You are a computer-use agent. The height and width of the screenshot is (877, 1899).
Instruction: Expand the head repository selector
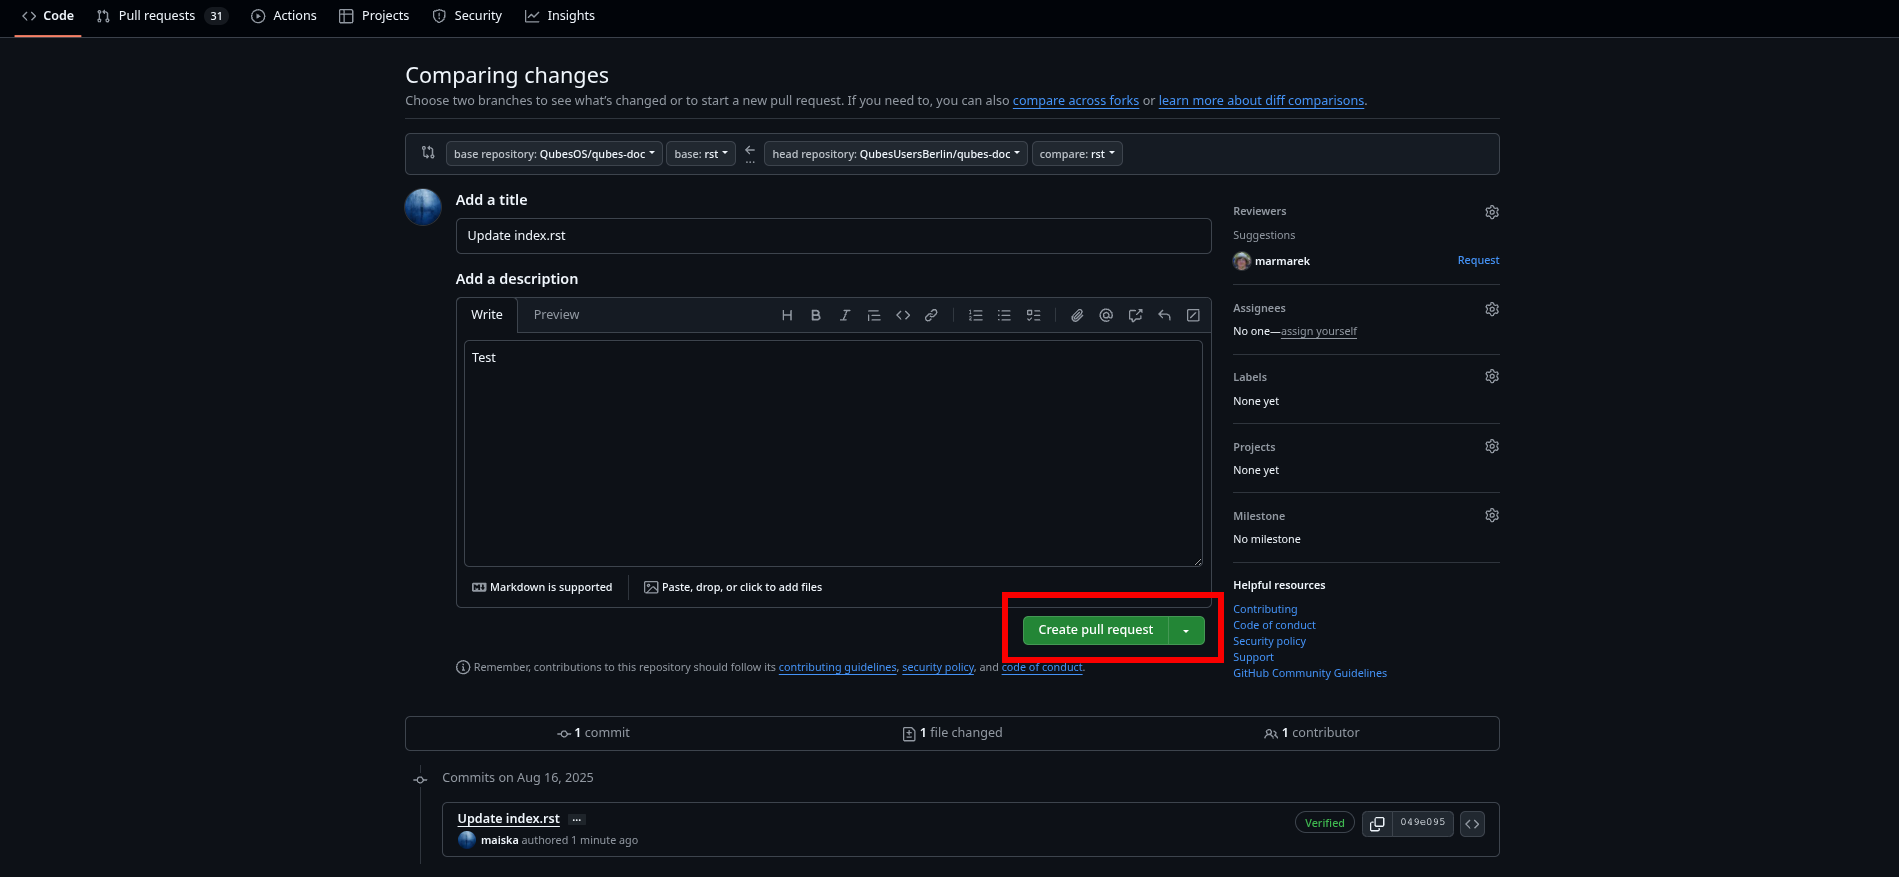(895, 154)
